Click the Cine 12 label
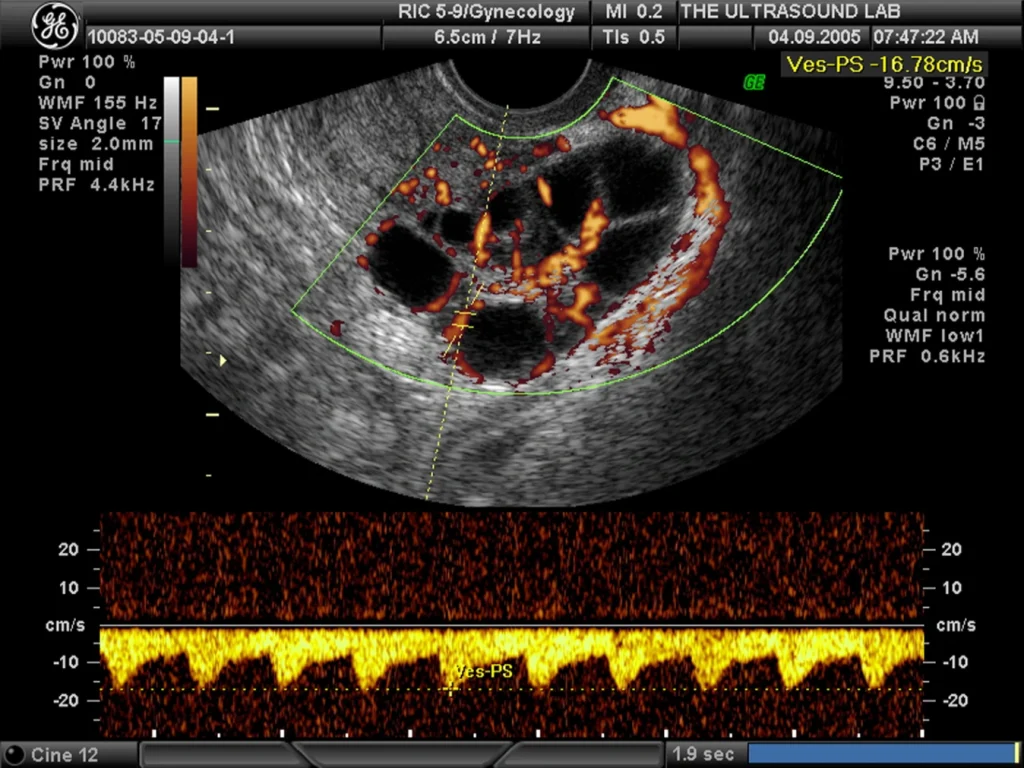The height and width of the screenshot is (768, 1024). (x=64, y=755)
